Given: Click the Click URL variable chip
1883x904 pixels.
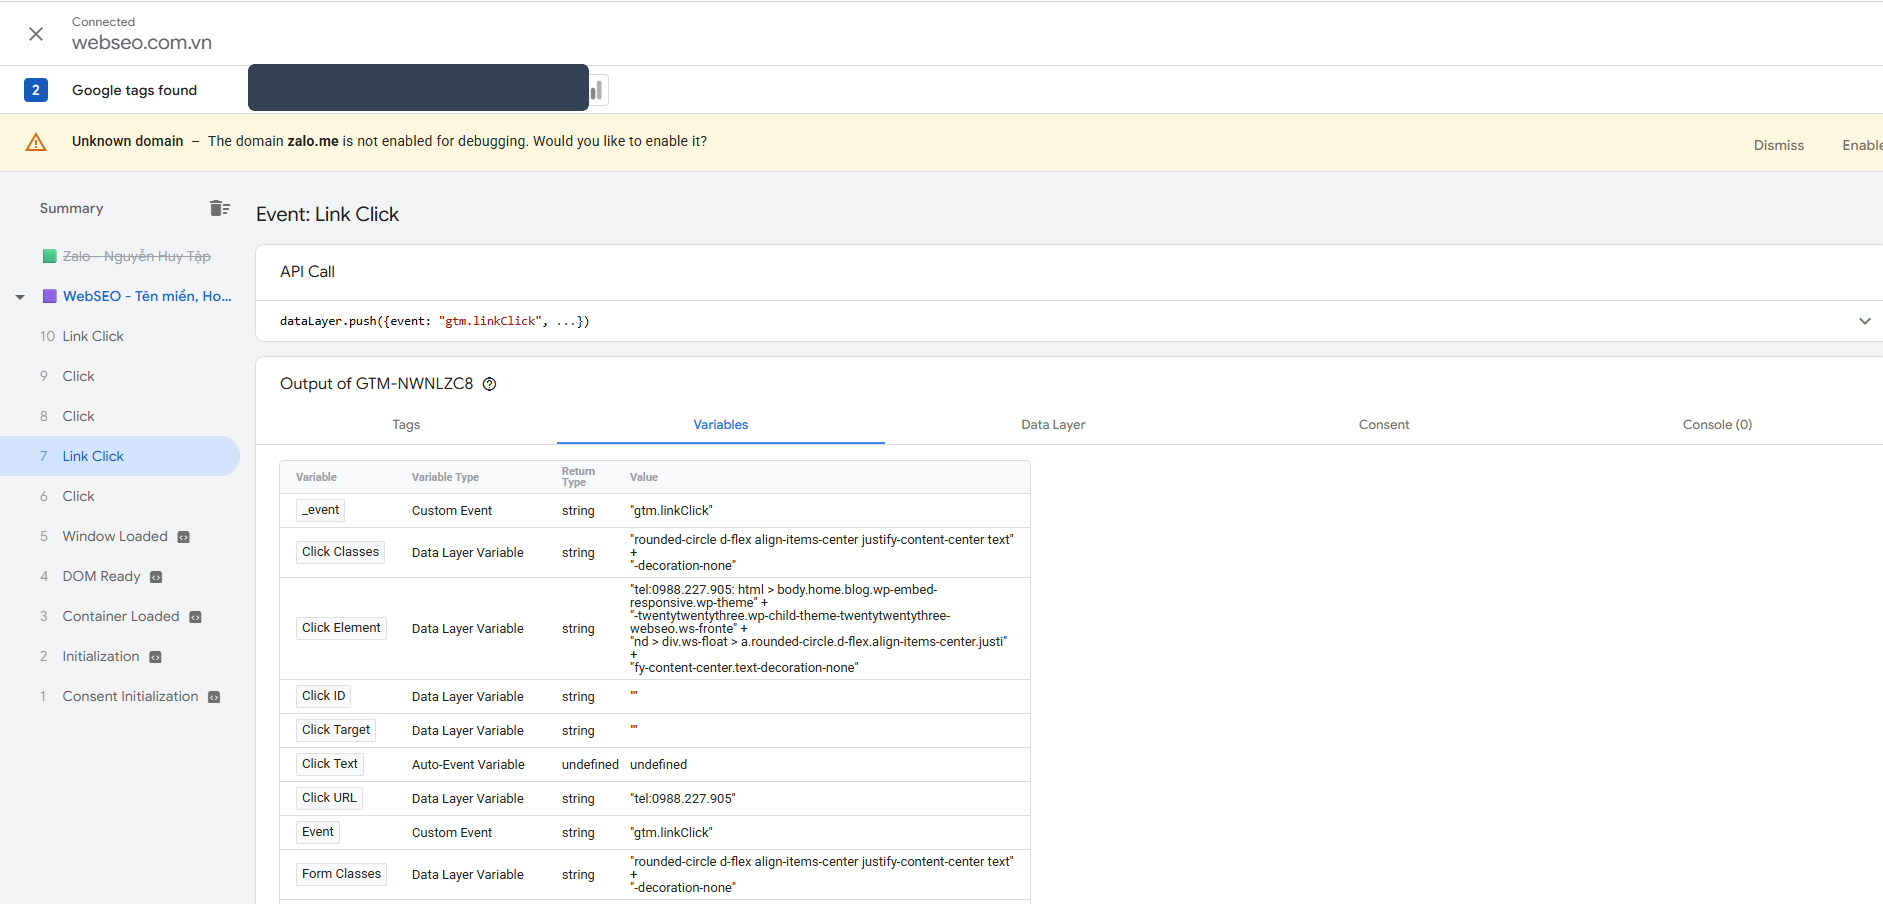Looking at the screenshot, I should (x=329, y=798).
